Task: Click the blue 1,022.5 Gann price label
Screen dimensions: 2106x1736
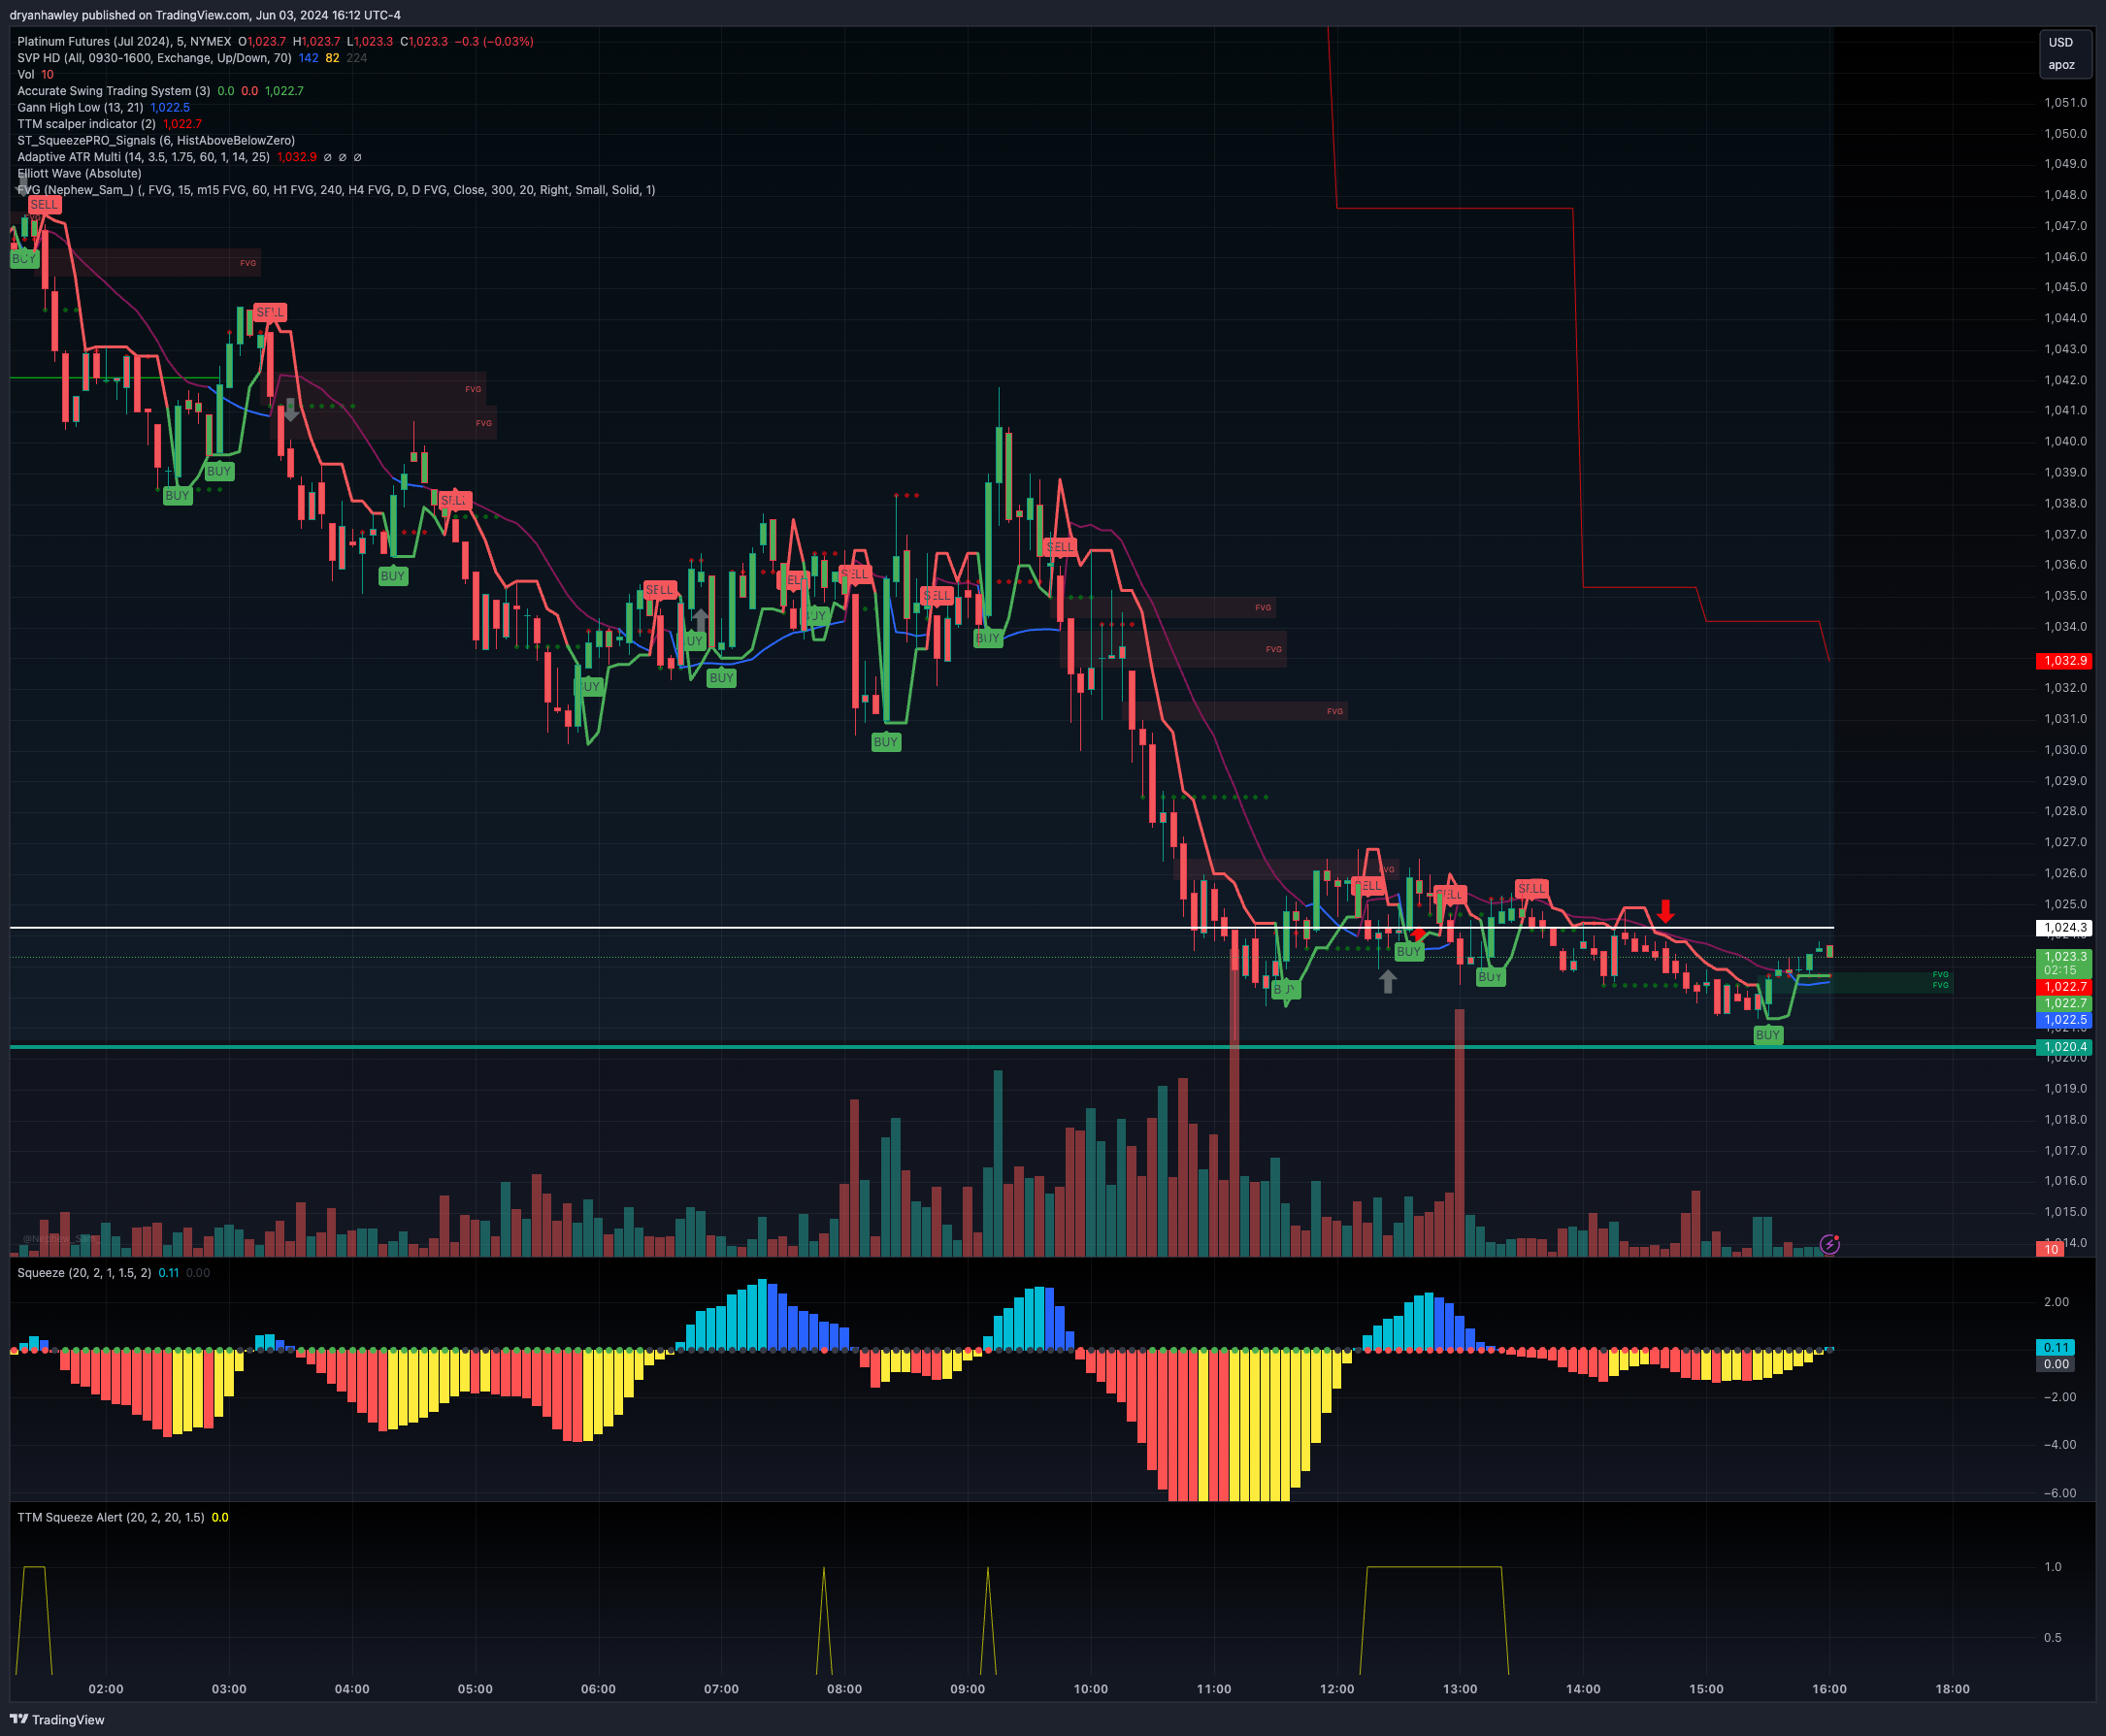Action: click(x=2064, y=1020)
